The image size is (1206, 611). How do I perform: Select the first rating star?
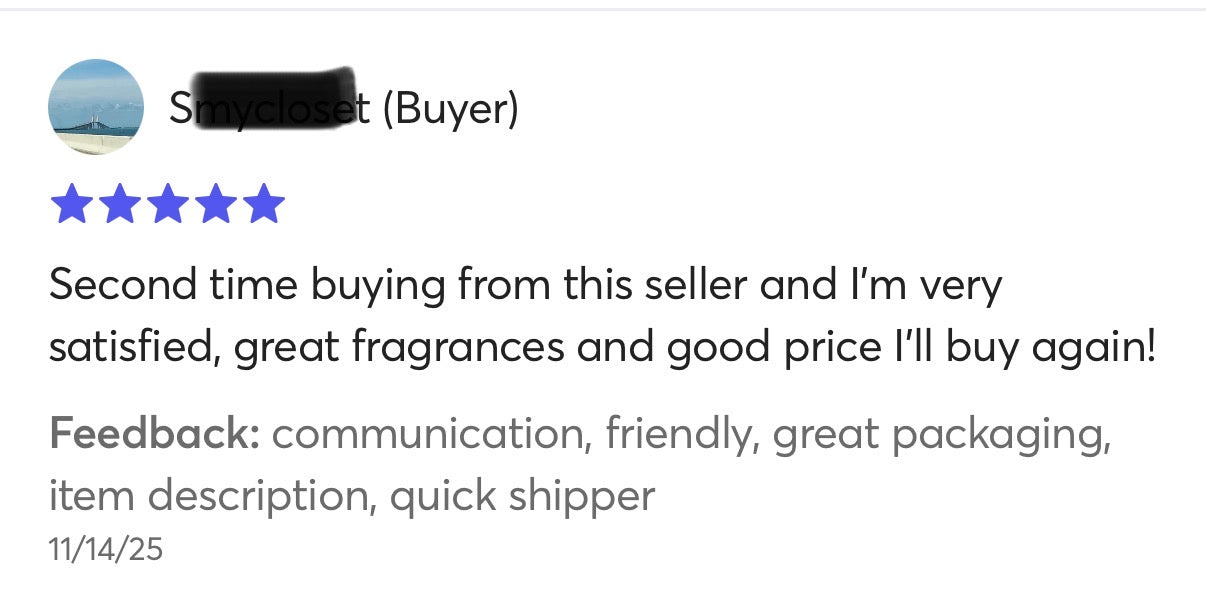point(69,204)
